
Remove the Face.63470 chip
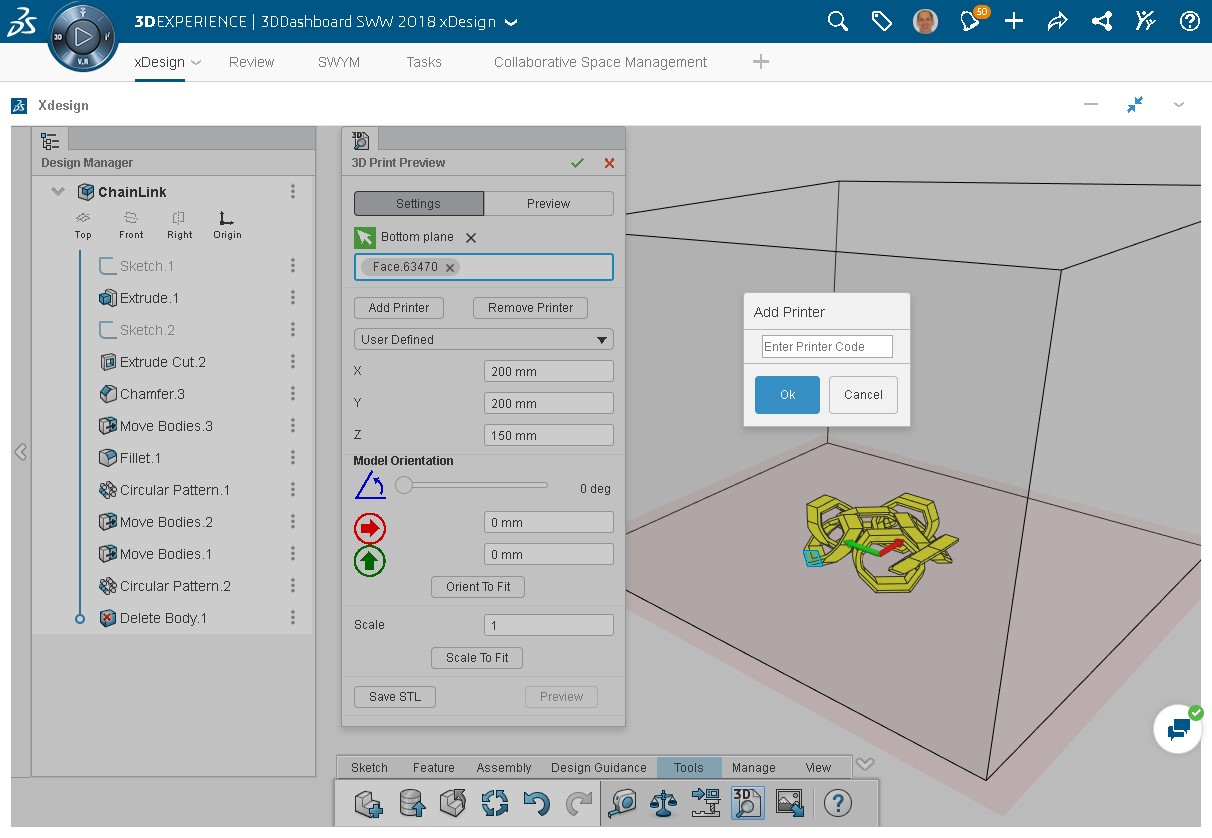click(450, 267)
